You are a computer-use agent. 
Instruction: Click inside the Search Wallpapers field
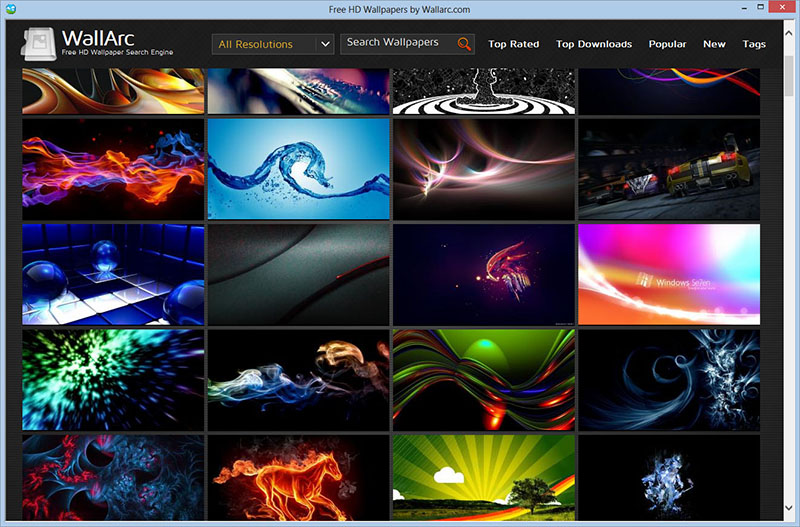coord(398,44)
